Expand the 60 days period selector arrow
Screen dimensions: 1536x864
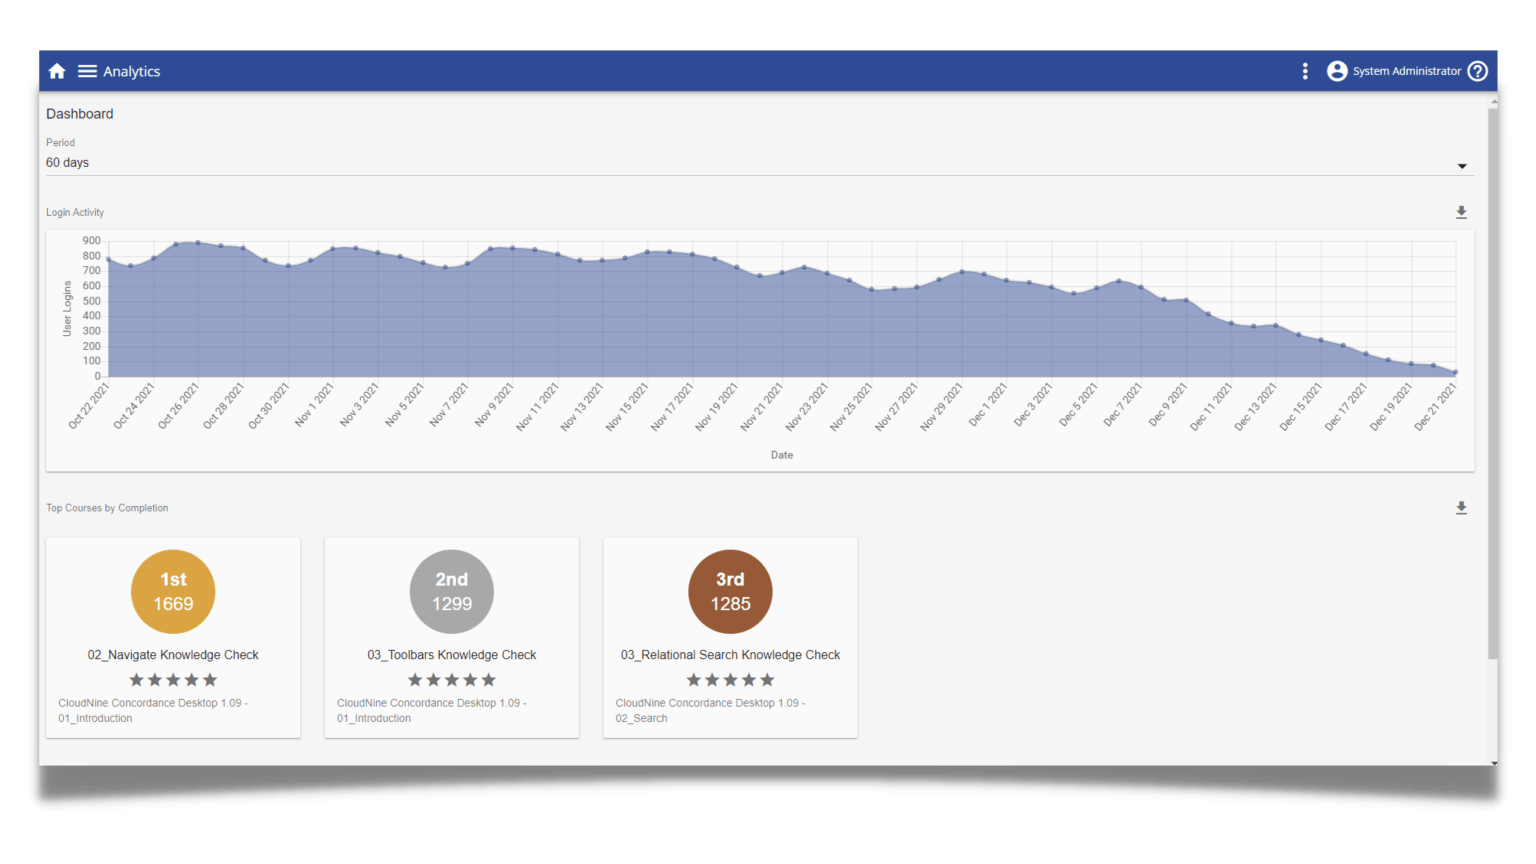click(1462, 166)
